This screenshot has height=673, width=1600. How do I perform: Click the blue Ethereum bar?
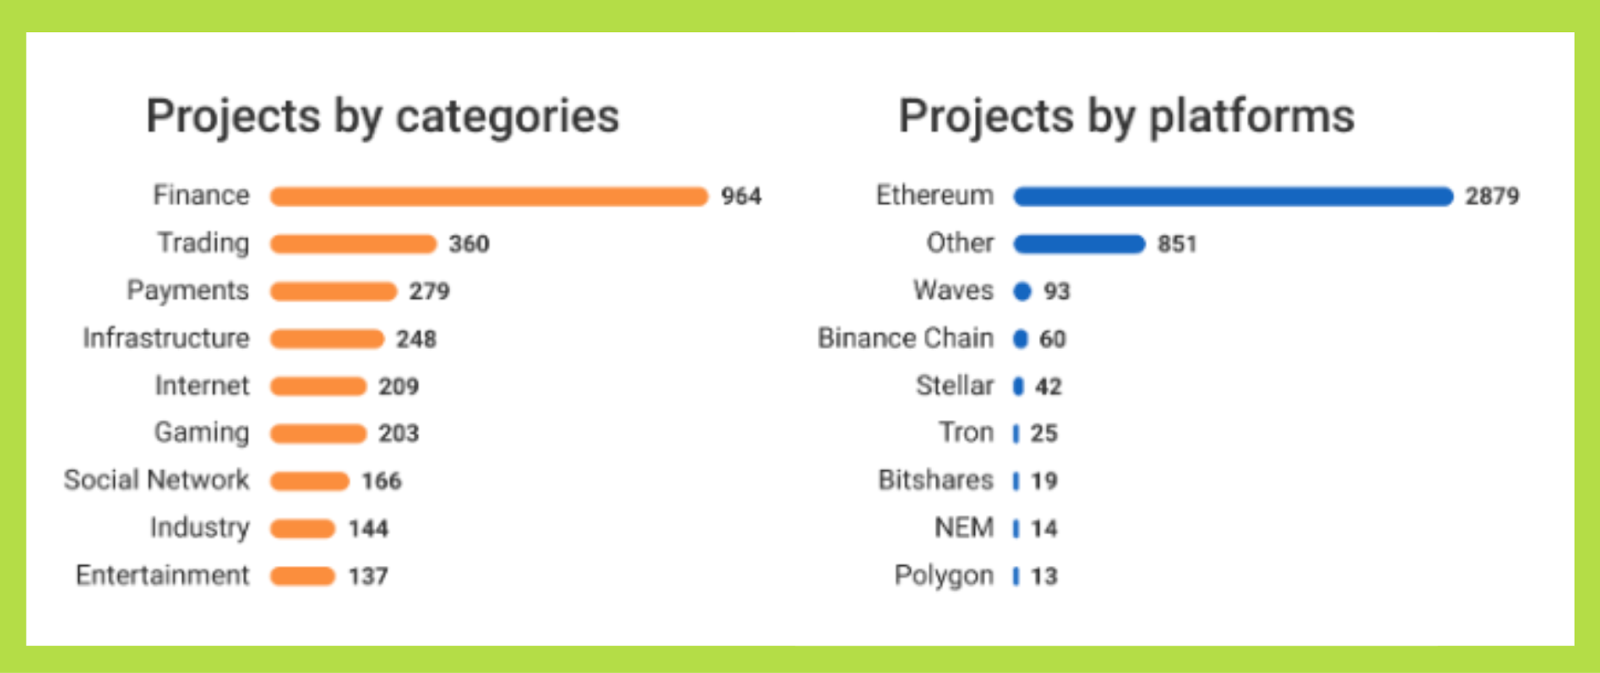(1232, 196)
